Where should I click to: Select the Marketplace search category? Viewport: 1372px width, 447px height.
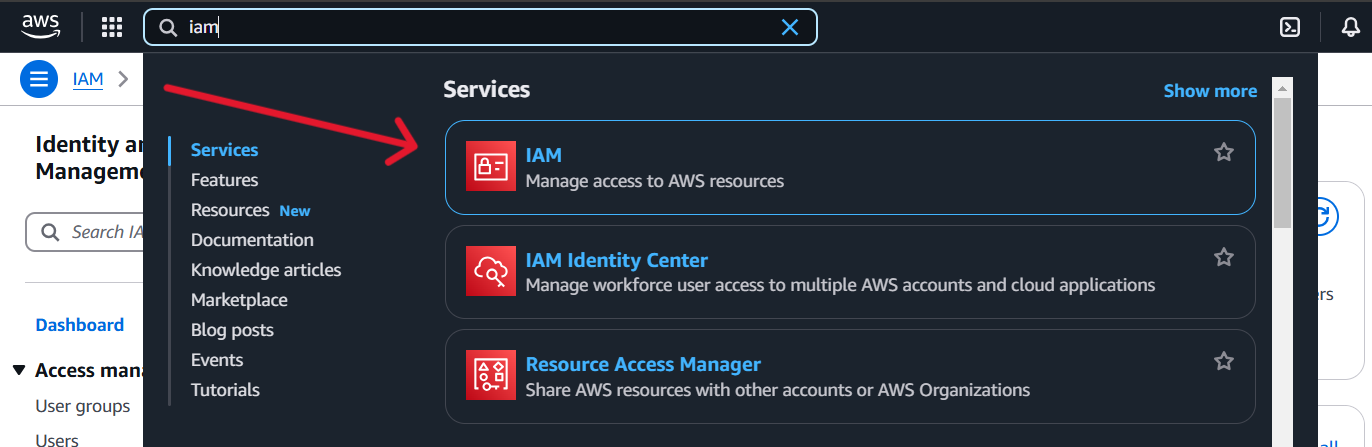pyautogui.click(x=239, y=300)
